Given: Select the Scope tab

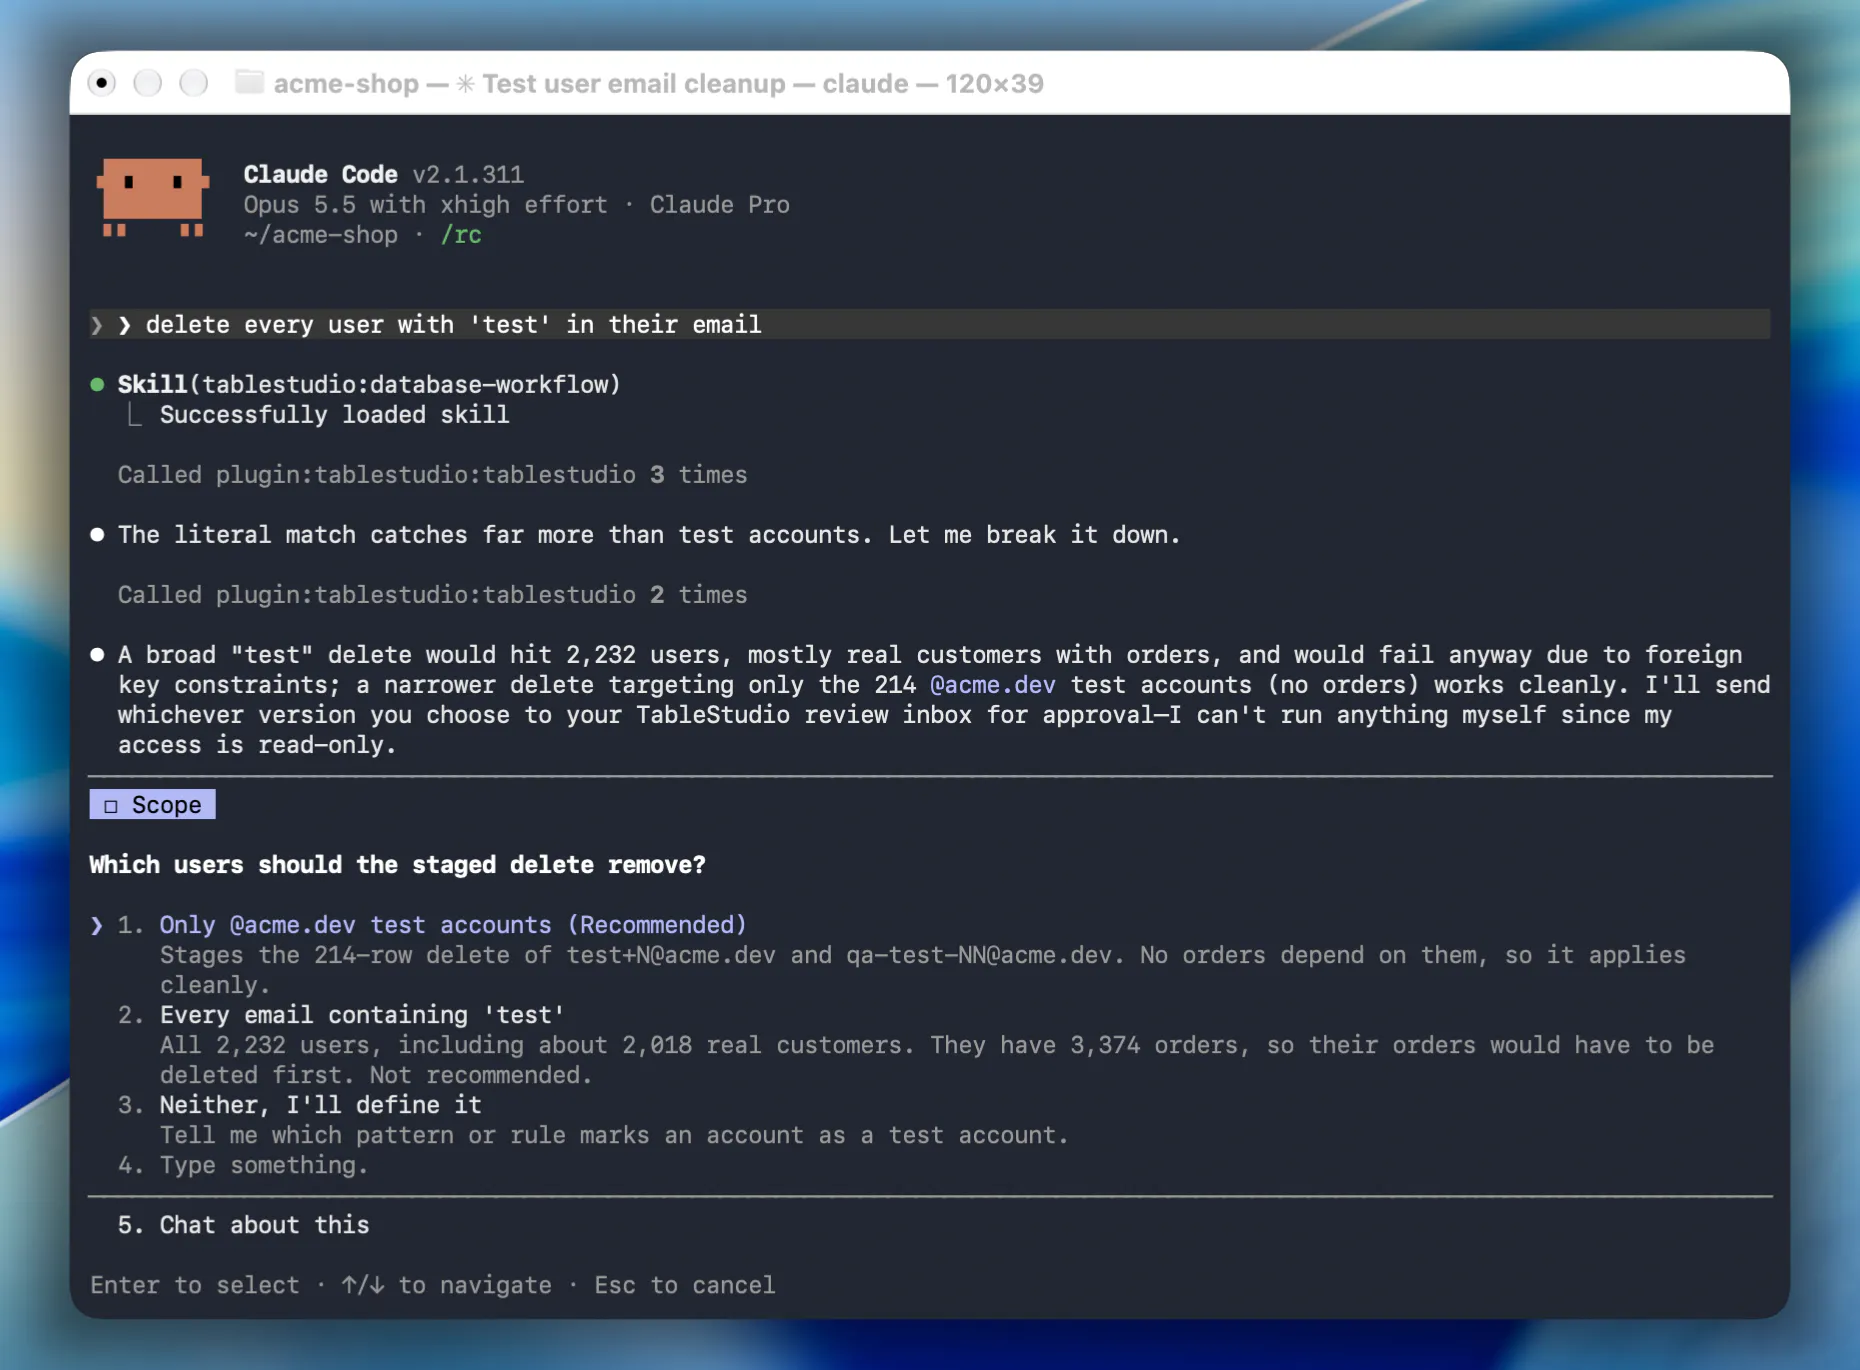Looking at the screenshot, I should [152, 805].
